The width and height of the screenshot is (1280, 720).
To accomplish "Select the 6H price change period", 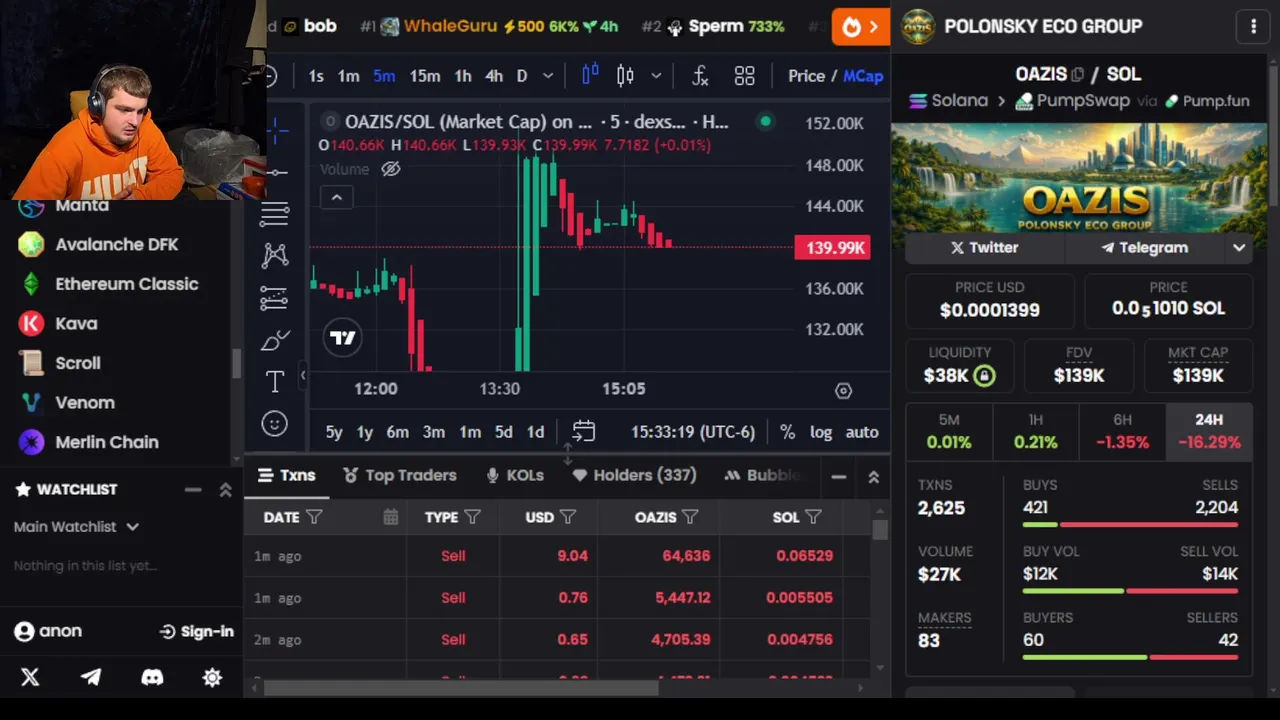I will point(1122,431).
